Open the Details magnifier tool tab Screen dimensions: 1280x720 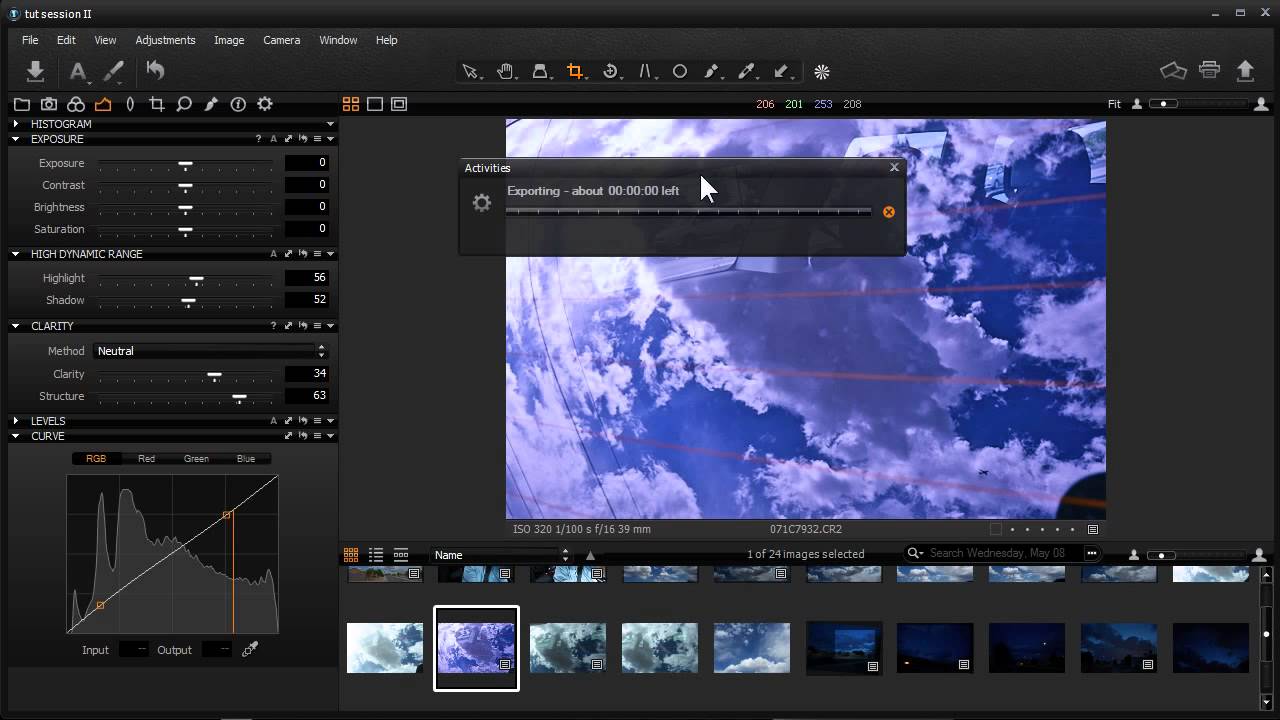[x=184, y=104]
